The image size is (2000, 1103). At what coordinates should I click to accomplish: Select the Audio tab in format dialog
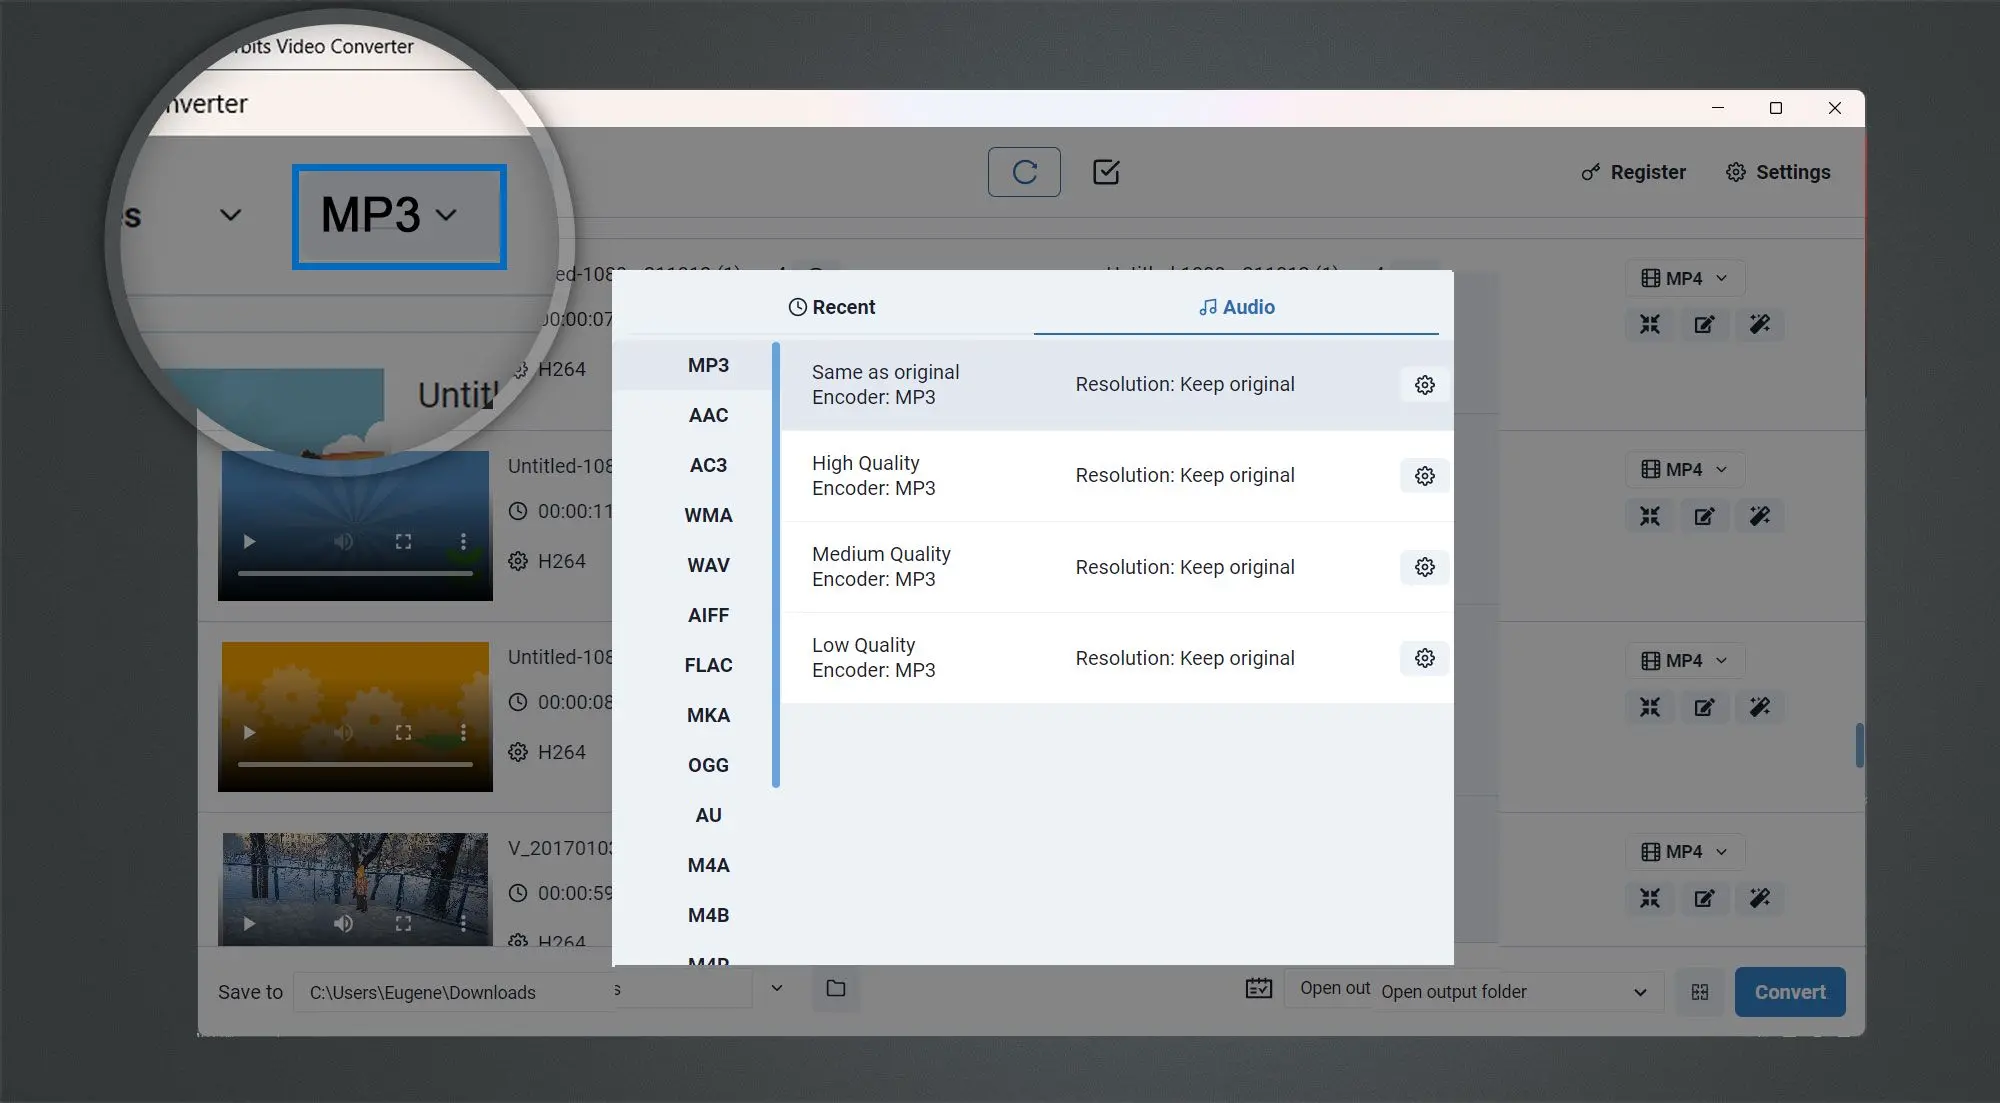tap(1236, 306)
